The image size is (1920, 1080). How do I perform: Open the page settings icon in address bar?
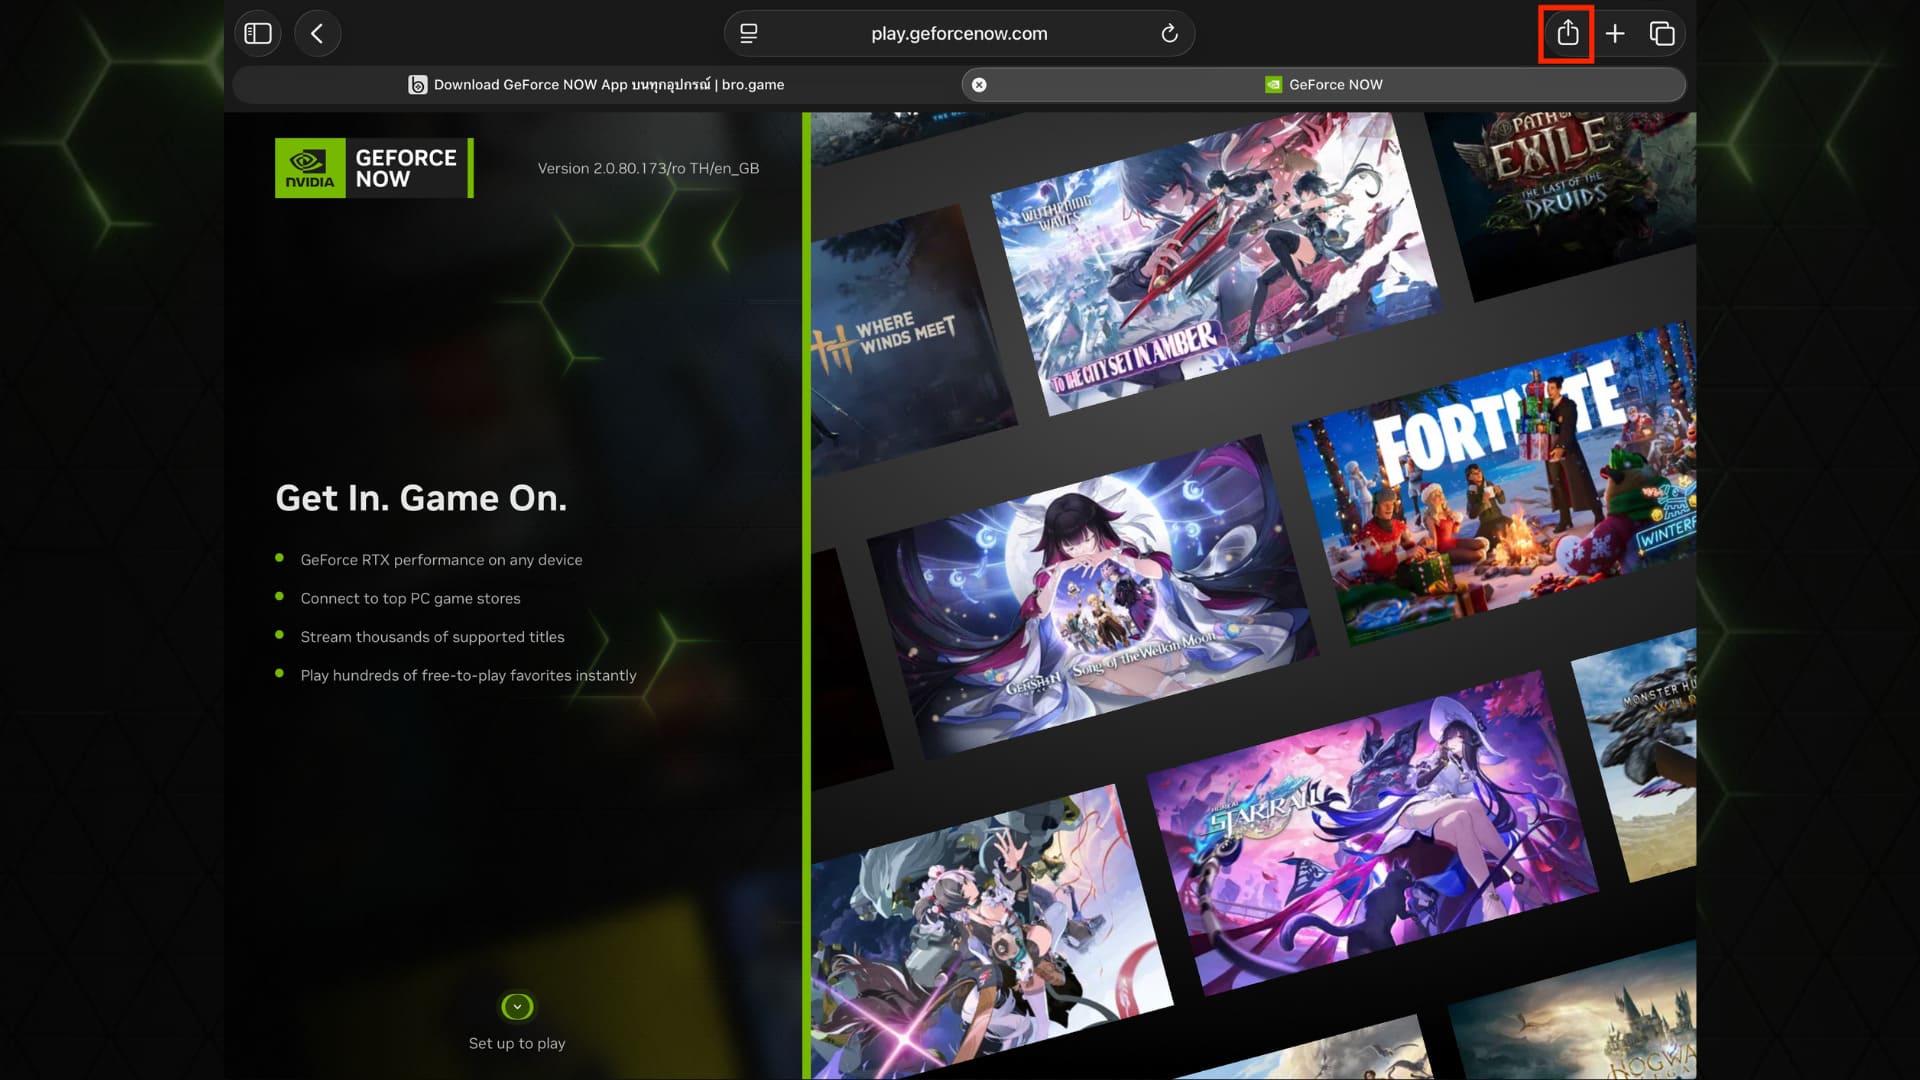[746, 33]
